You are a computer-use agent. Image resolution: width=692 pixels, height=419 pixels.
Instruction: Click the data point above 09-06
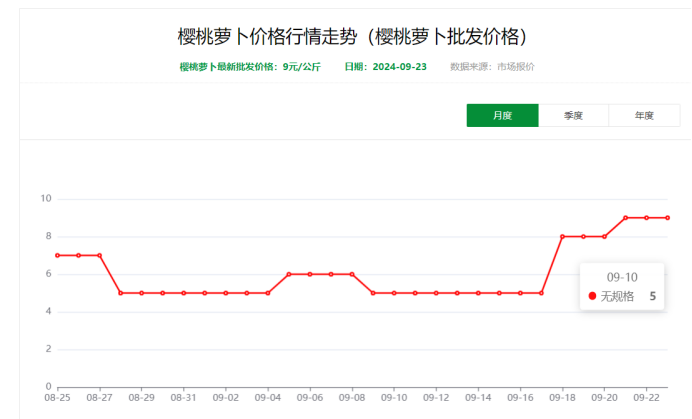310,274
